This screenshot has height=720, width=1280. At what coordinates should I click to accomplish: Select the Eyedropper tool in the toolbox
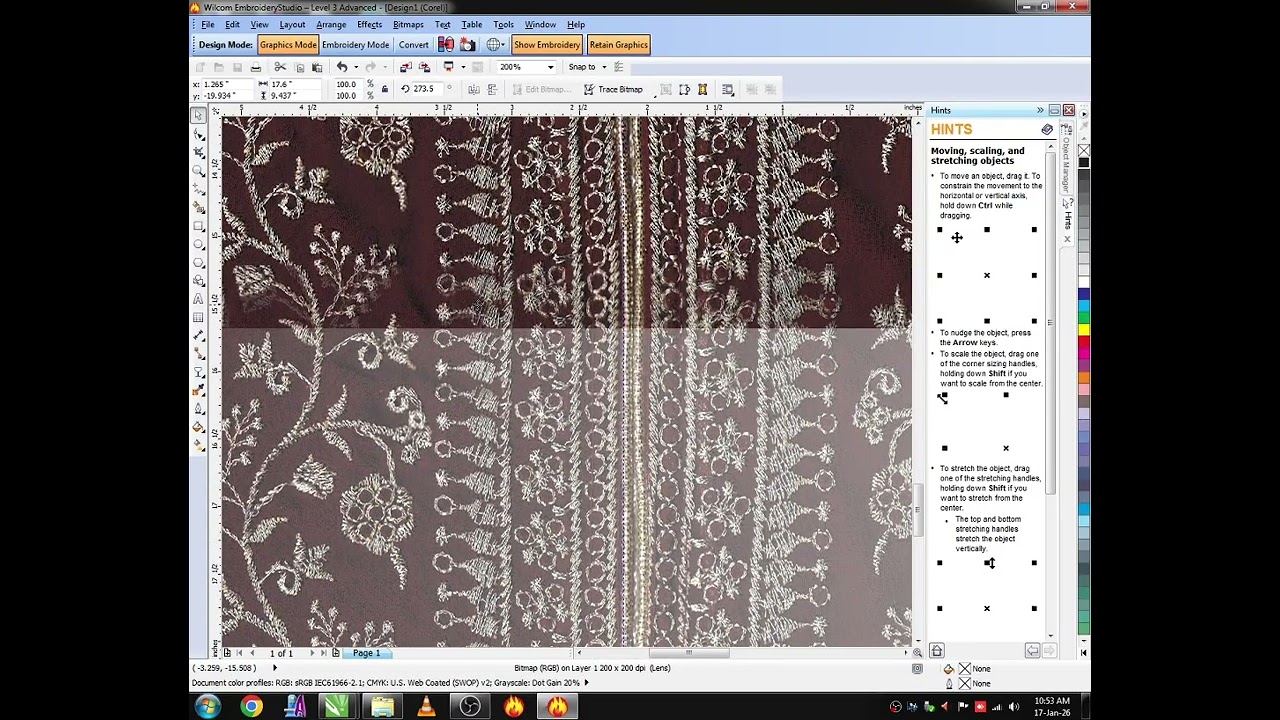point(198,390)
